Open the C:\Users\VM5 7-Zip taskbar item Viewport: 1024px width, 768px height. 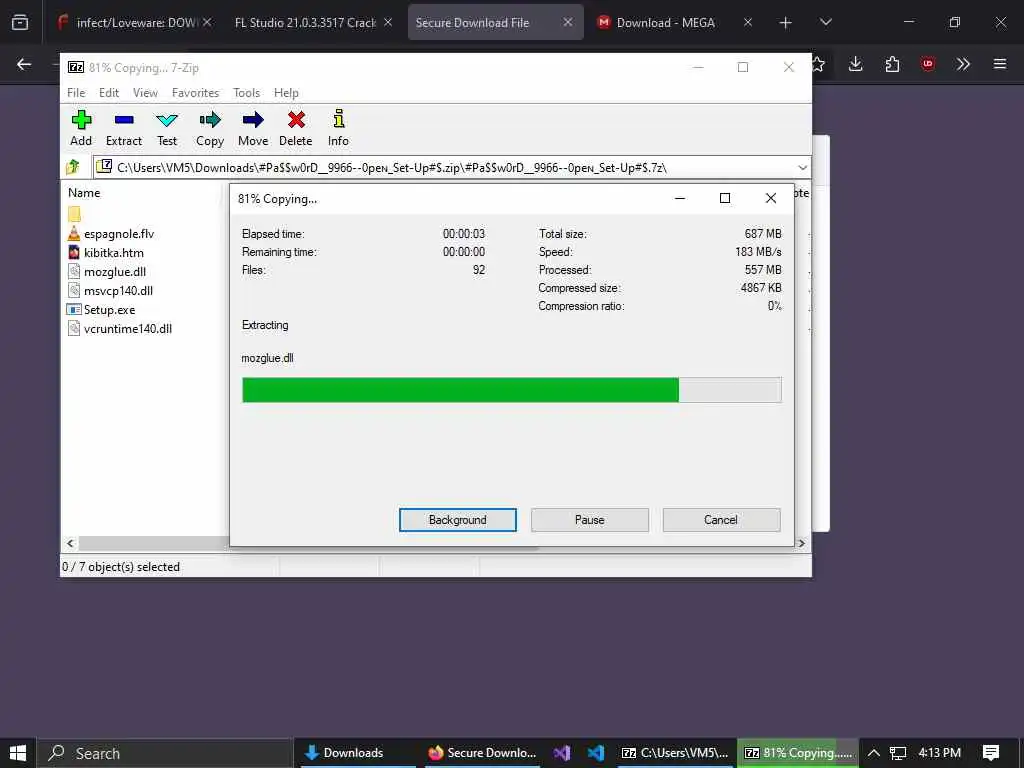pyautogui.click(x=675, y=753)
